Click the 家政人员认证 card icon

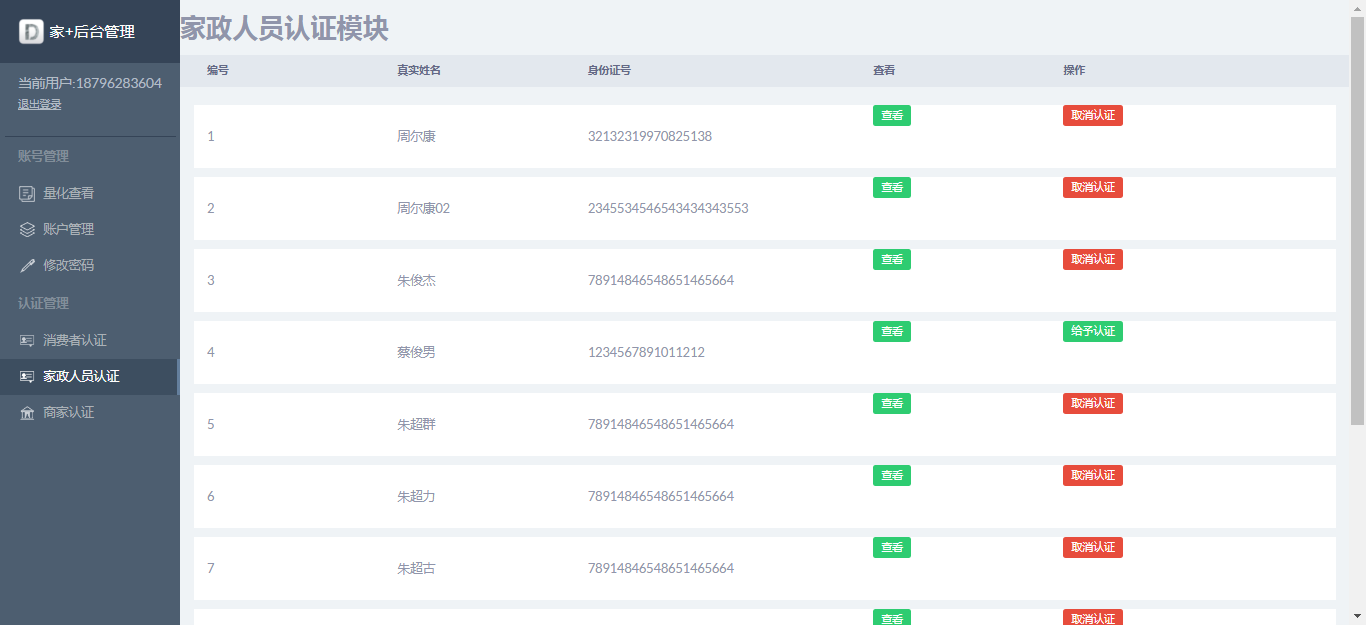click(27, 376)
